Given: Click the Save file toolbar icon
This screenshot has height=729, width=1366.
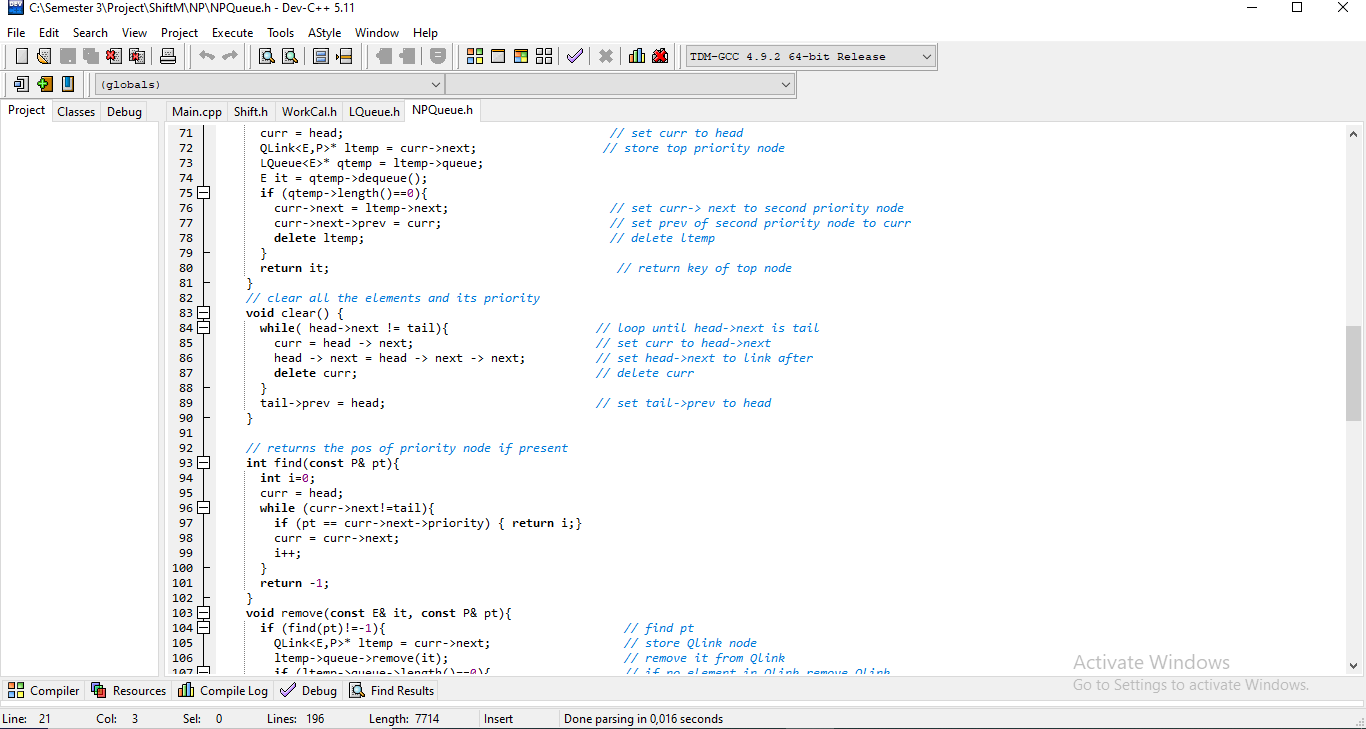Looking at the screenshot, I should click(x=67, y=56).
